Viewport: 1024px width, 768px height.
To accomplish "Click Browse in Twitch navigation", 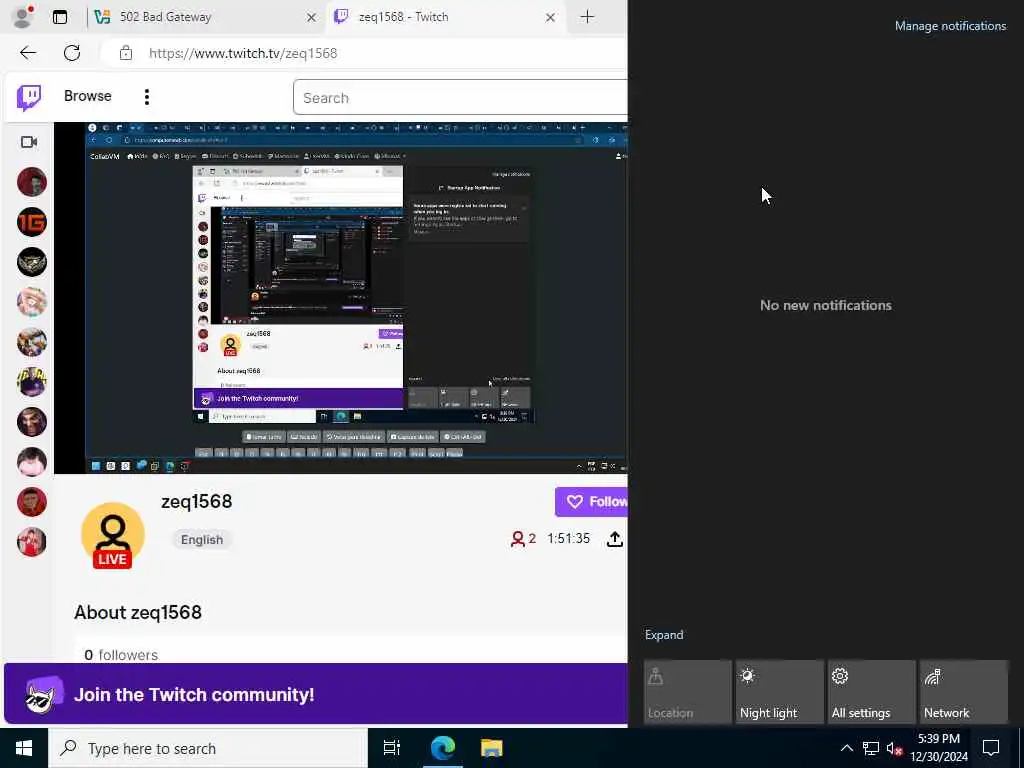I will pos(88,96).
